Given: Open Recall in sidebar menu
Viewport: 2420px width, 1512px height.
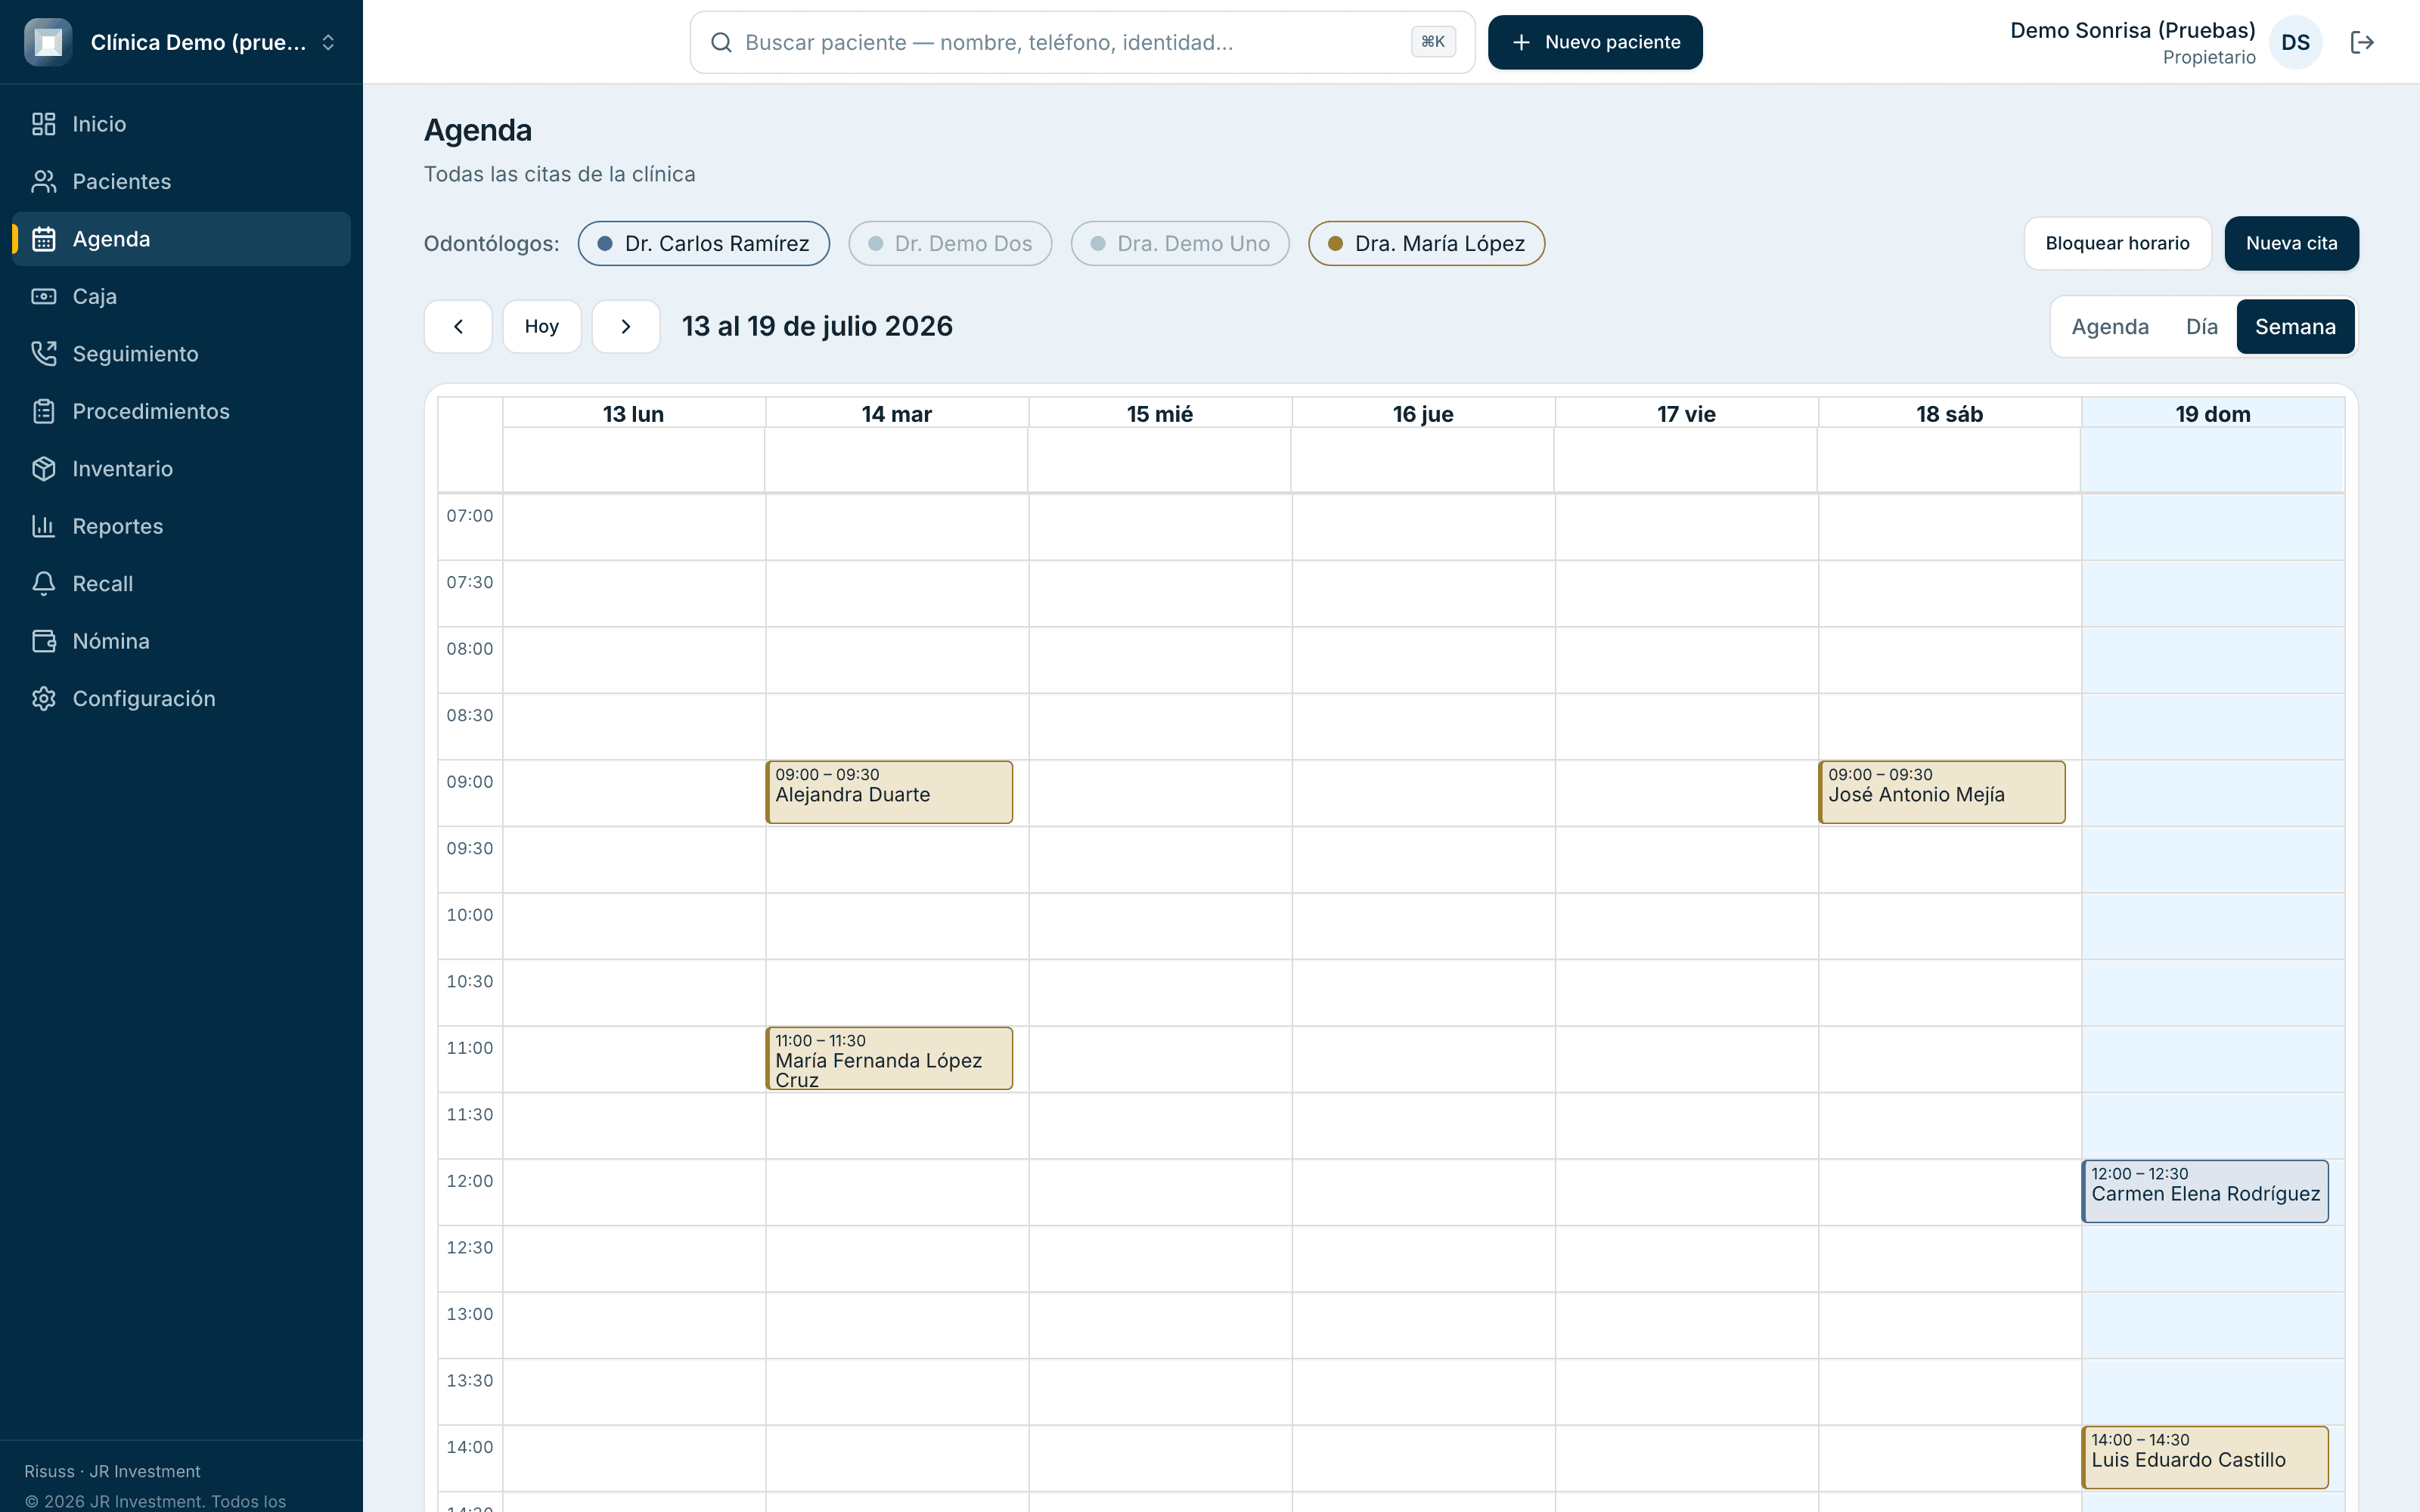Looking at the screenshot, I should [181, 584].
